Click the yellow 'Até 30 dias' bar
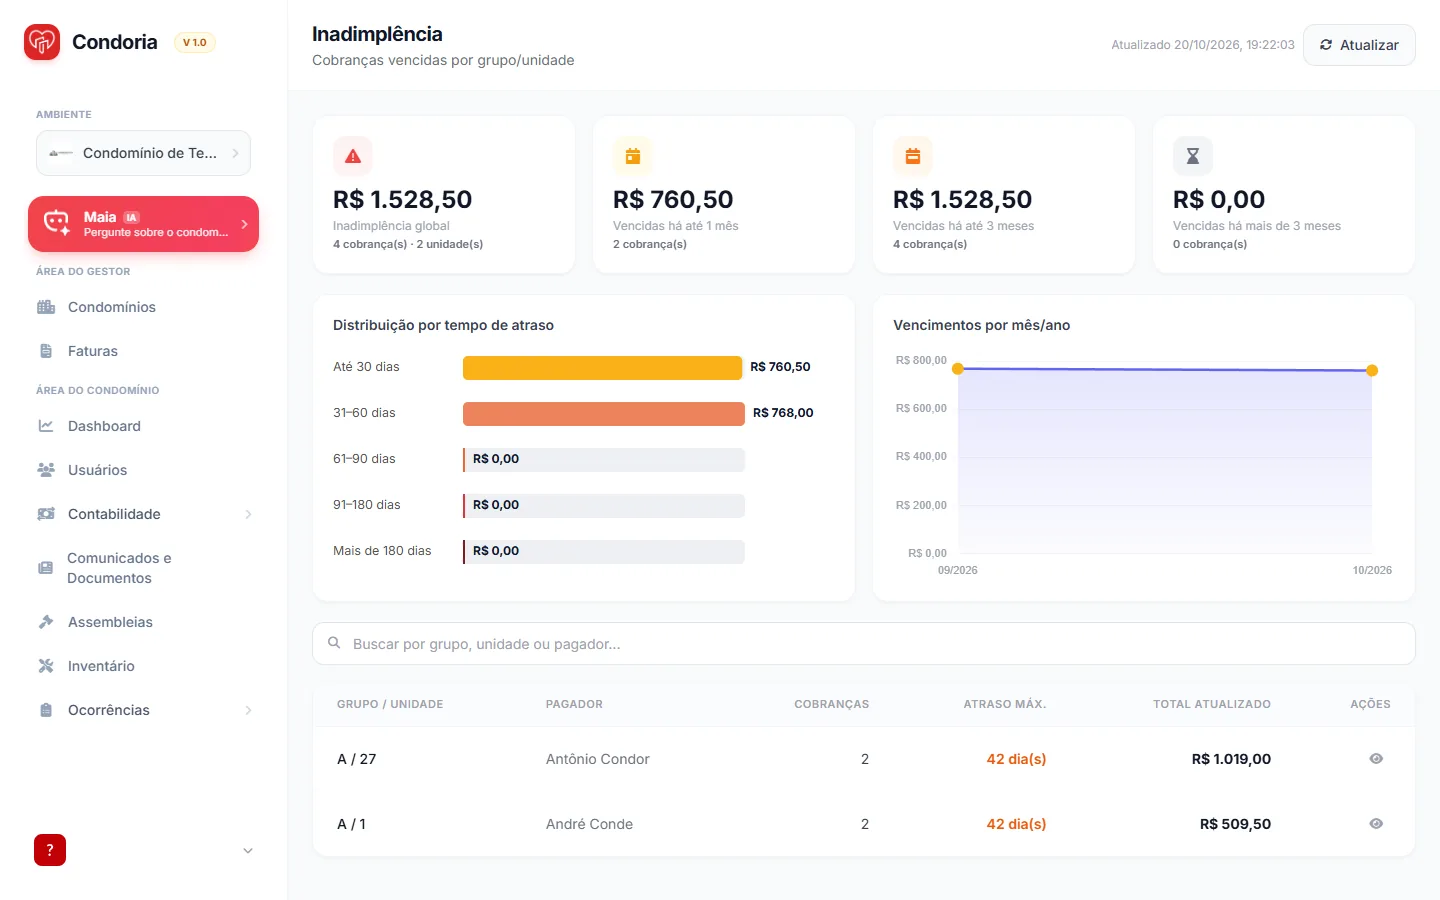 click(x=602, y=367)
